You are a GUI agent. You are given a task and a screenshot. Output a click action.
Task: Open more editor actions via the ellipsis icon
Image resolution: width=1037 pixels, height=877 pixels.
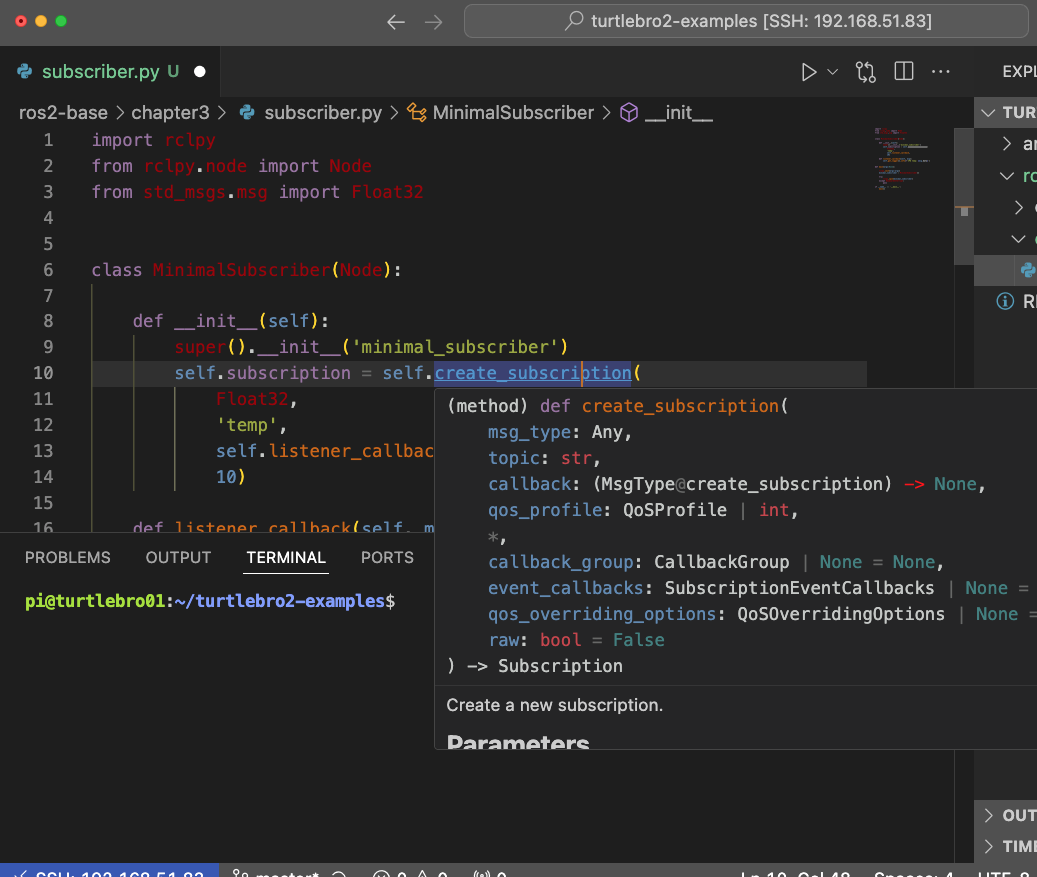[940, 71]
